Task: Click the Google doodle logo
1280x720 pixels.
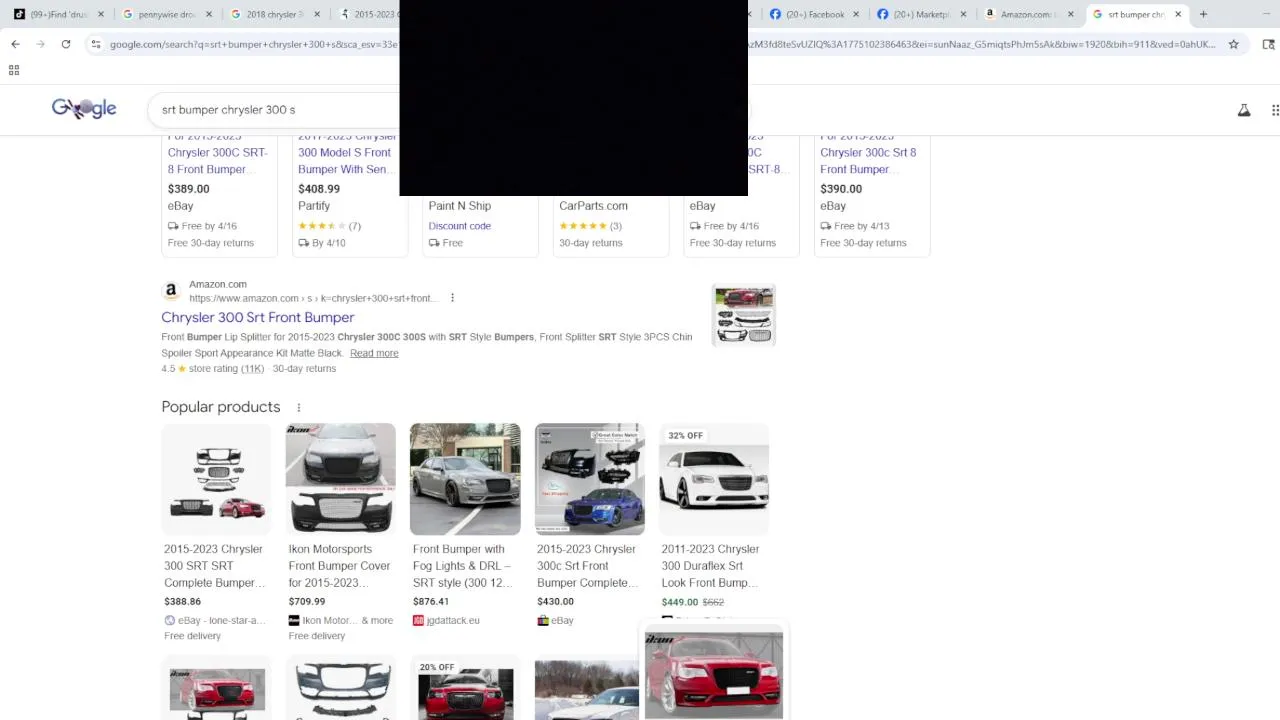Action: (84, 109)
